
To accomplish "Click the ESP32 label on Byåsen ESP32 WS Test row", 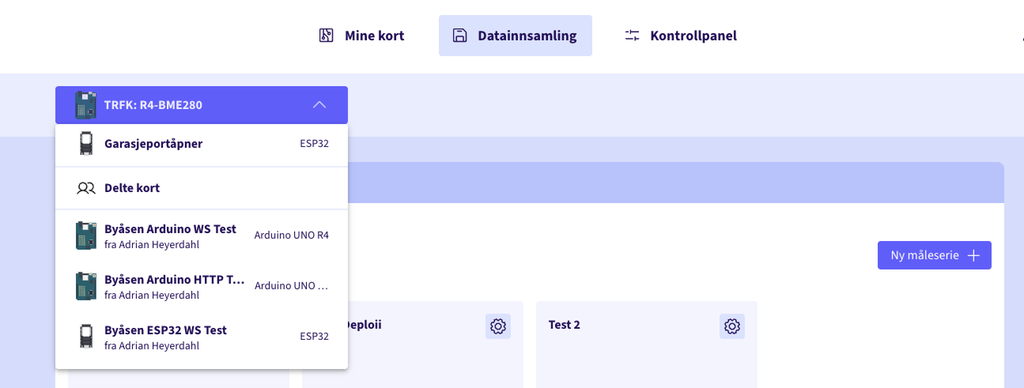I will click(x=314, y=336).
